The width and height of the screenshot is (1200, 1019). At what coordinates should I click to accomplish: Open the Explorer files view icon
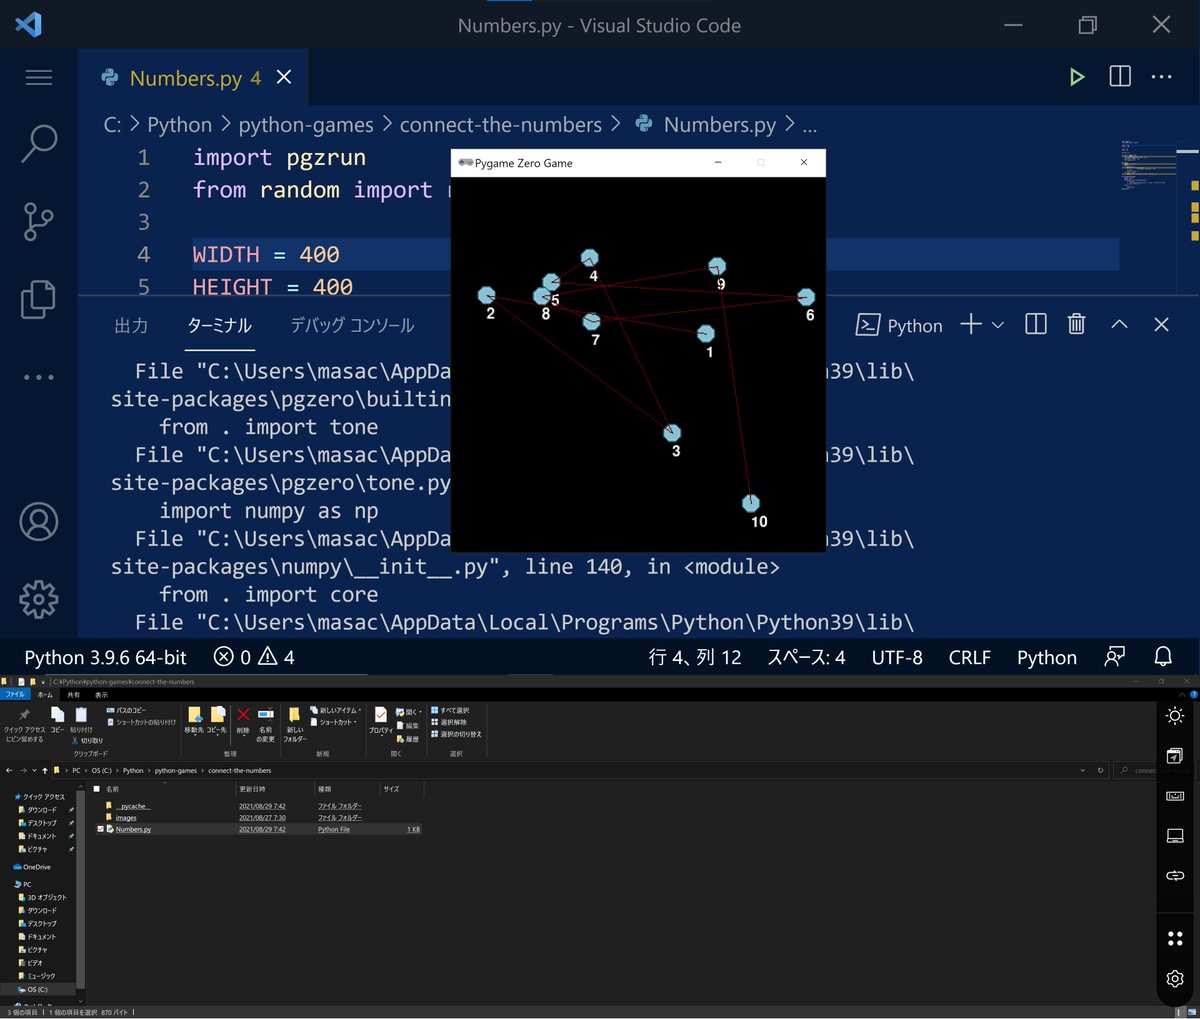pos(39,299)
